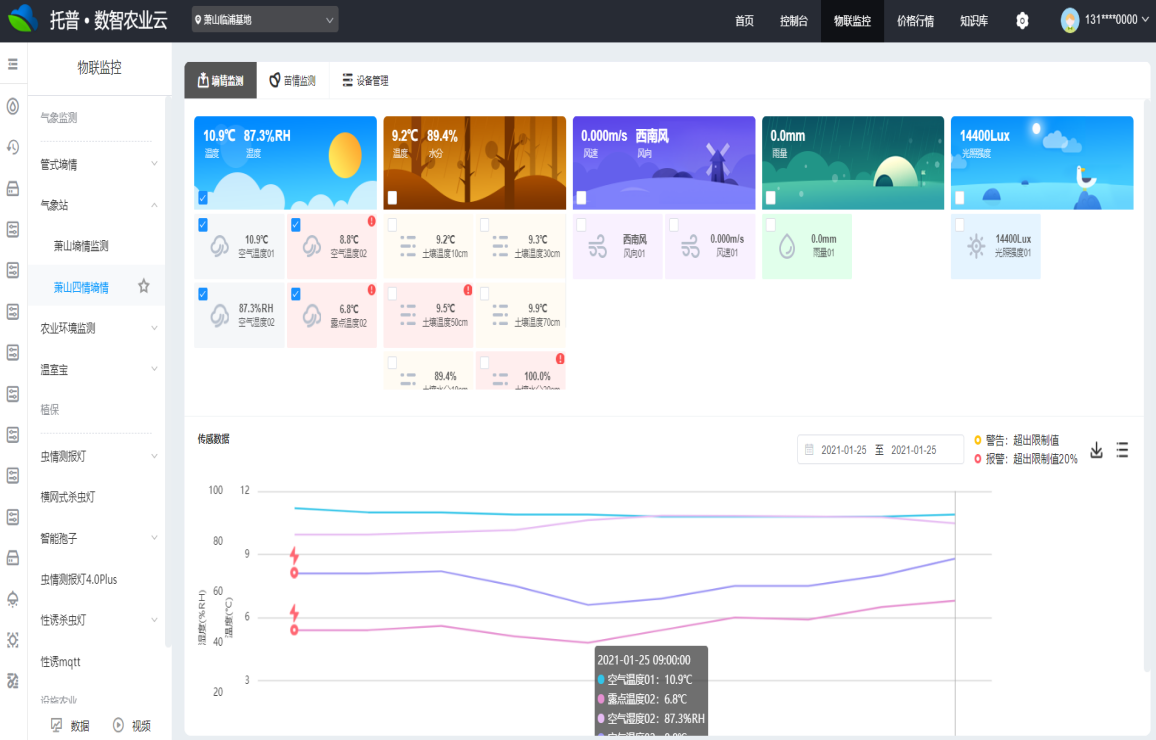Open 横网式杀虫灯 in sidebar
1156x740 pixels.
(x=68, y=497)
